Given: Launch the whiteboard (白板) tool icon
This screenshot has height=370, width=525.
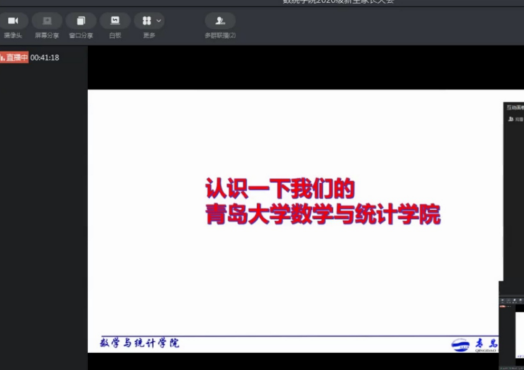Looking at the screenshot, I should 115,21.
